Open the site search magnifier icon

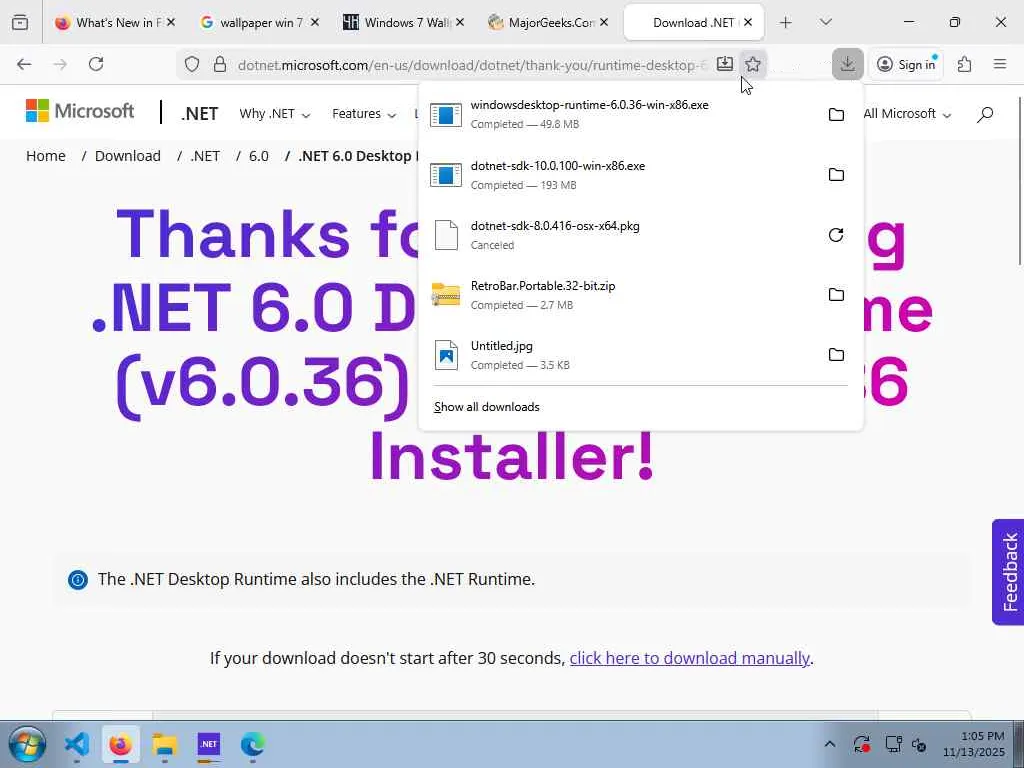click(985, 114)
